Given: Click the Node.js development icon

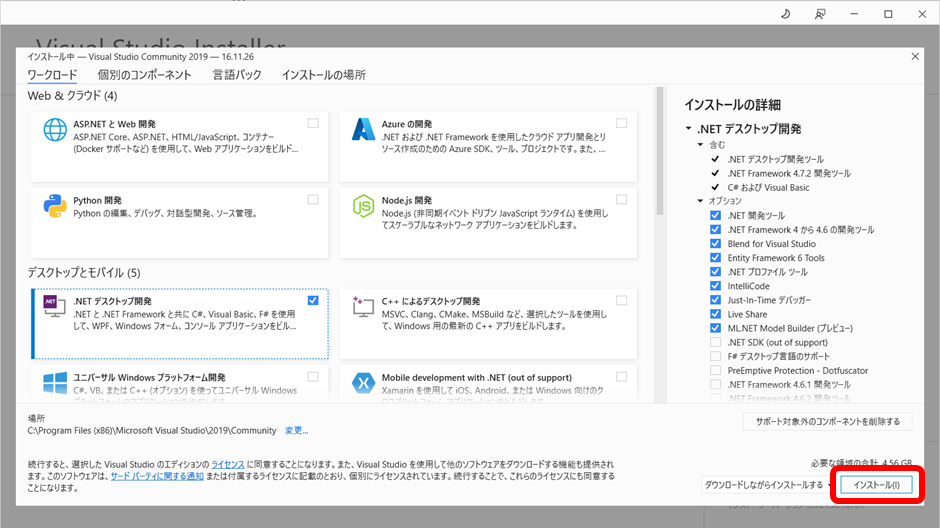Looking at the screenshot, I should pyautogui.click(x=362, y=206).
